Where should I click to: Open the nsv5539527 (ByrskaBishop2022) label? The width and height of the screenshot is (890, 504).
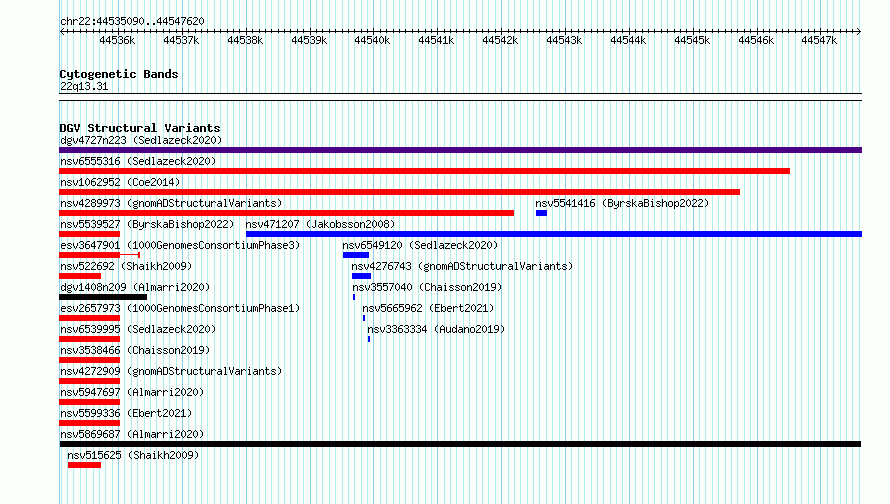147,224
